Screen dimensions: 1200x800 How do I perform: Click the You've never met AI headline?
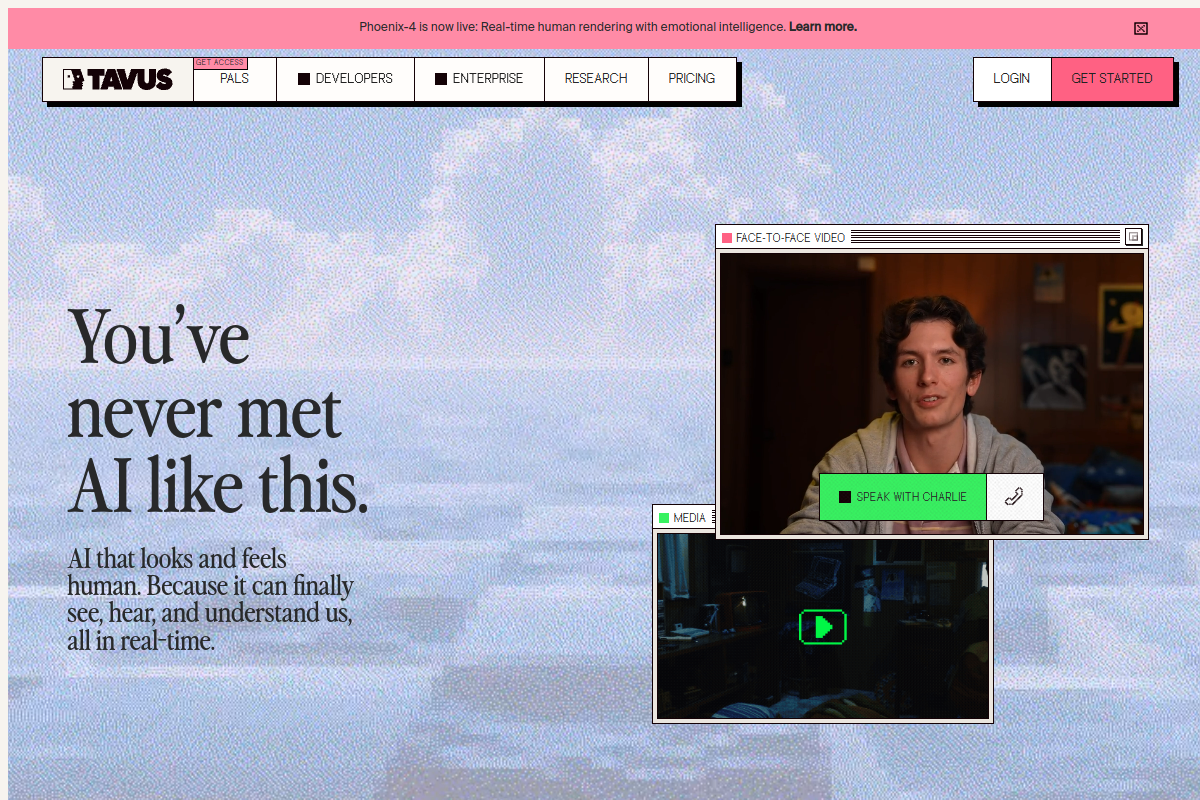pyautogui.click(x=218, y=409)
